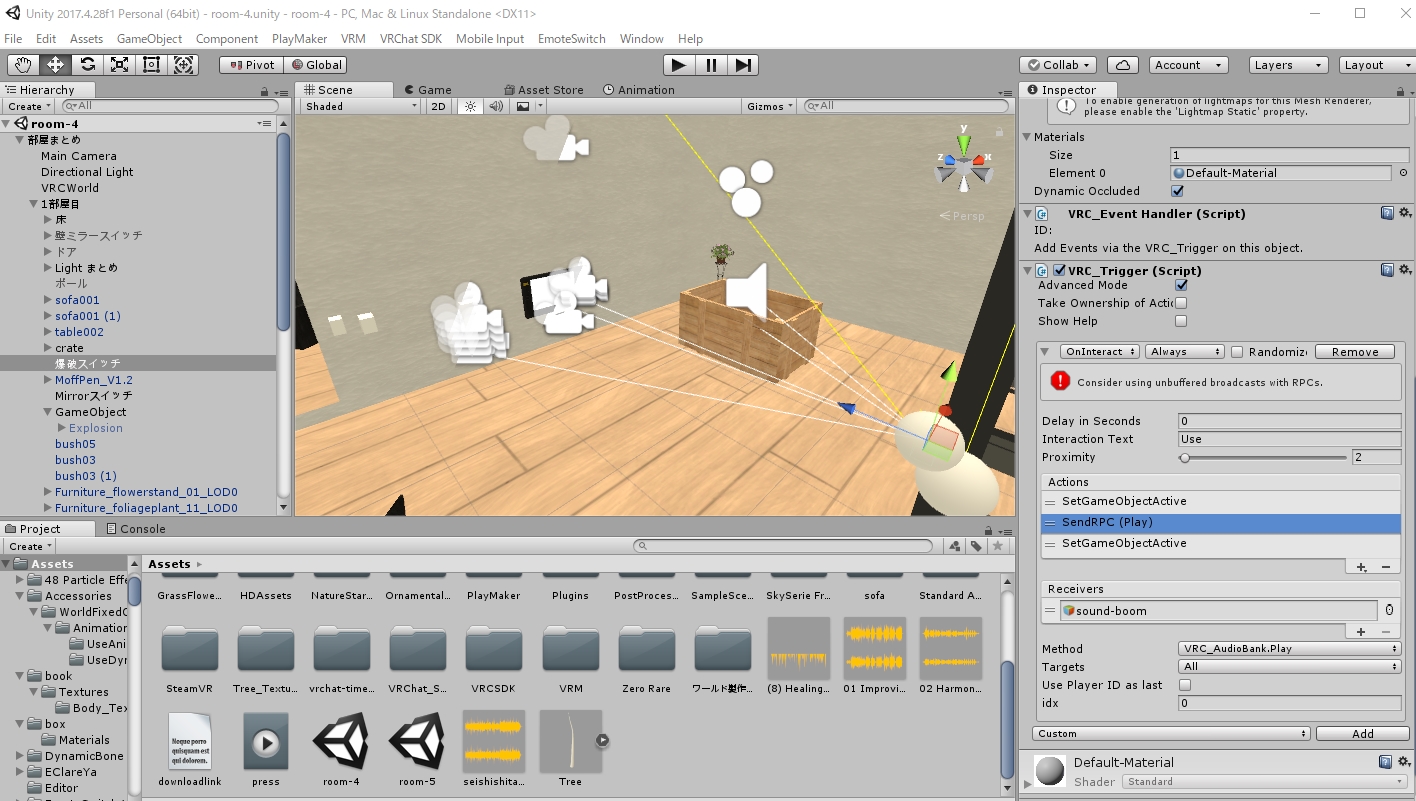Viewport: 1416px width, 801px height.
Task: Select the Rect transform tool
Action: click(x=152, y=65)
